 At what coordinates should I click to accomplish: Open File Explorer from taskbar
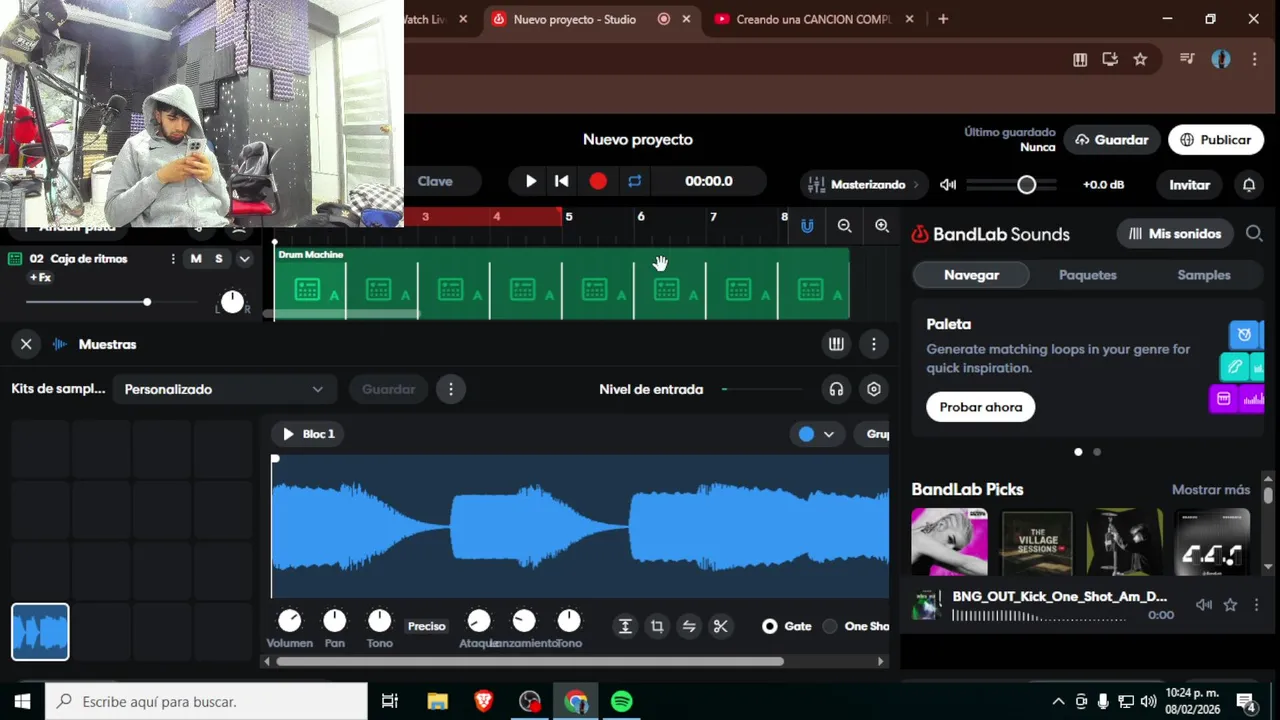[438, 702]
